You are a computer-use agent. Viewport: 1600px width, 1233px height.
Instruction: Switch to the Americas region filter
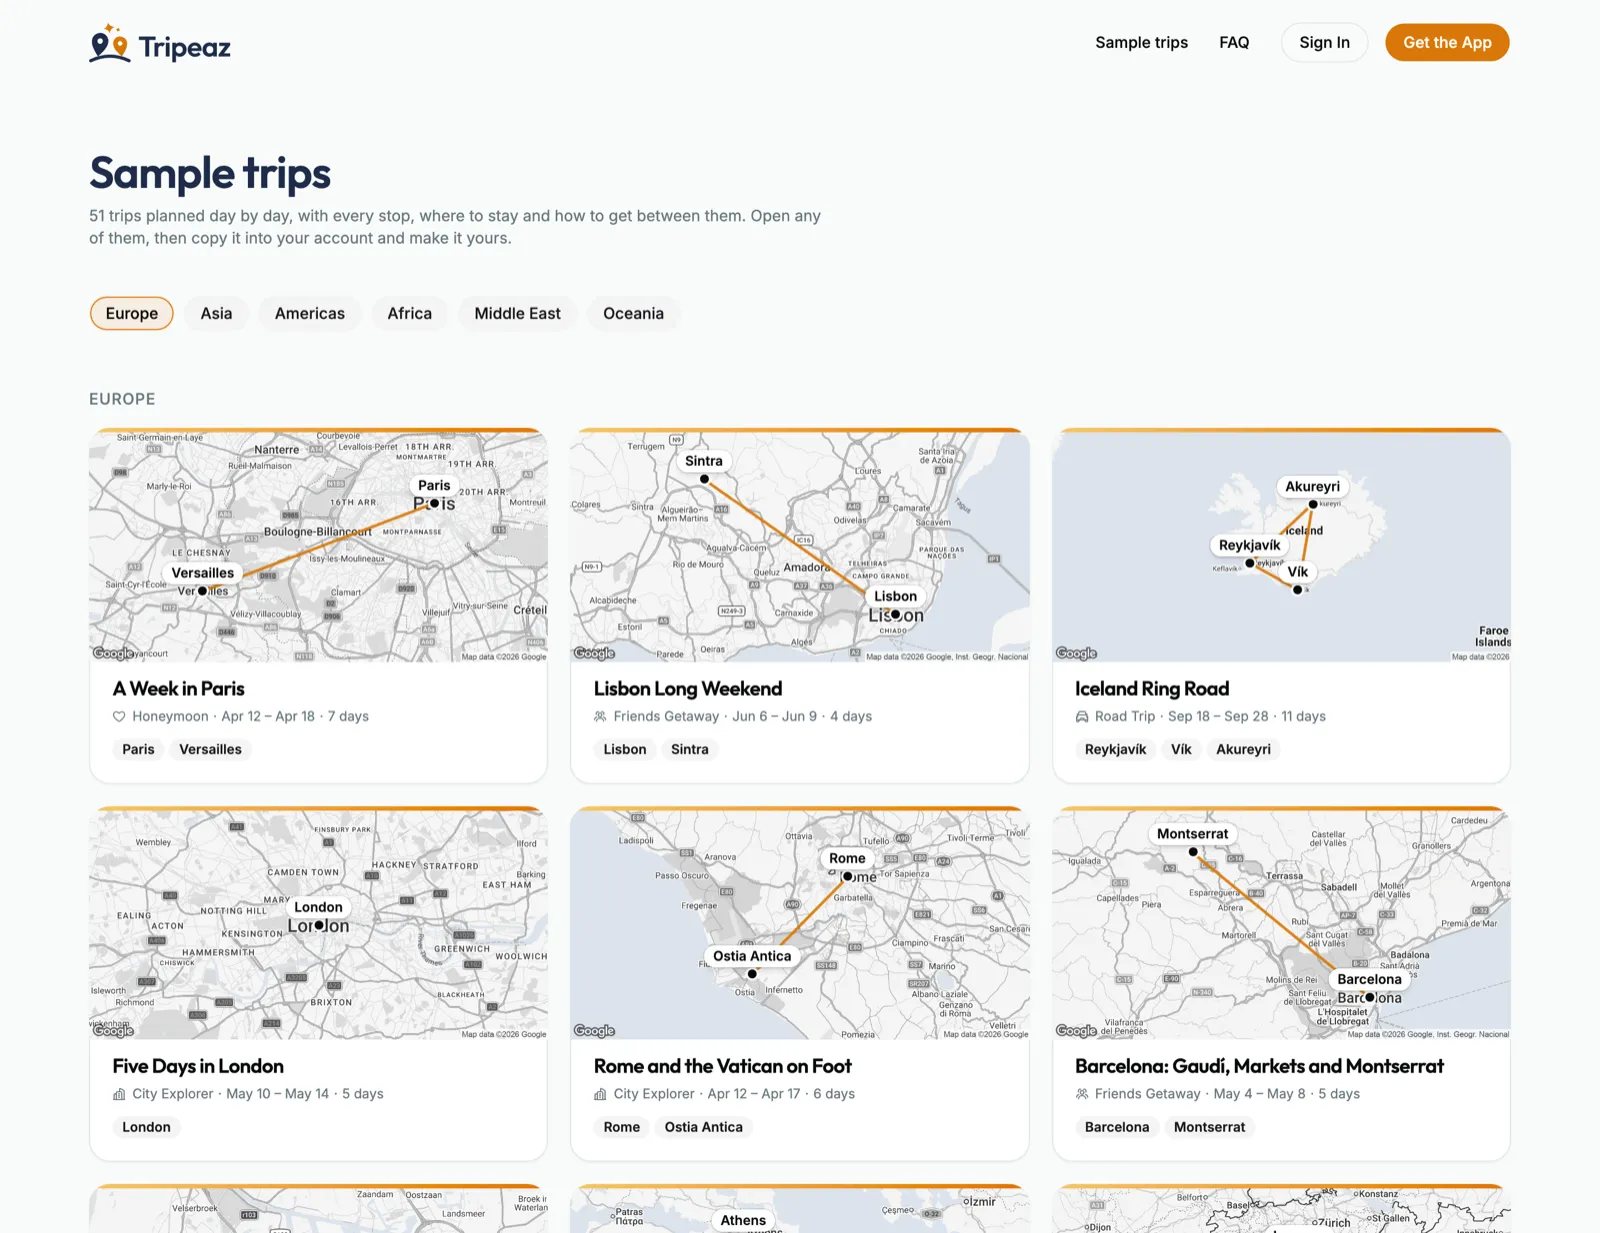click(310, 314)
